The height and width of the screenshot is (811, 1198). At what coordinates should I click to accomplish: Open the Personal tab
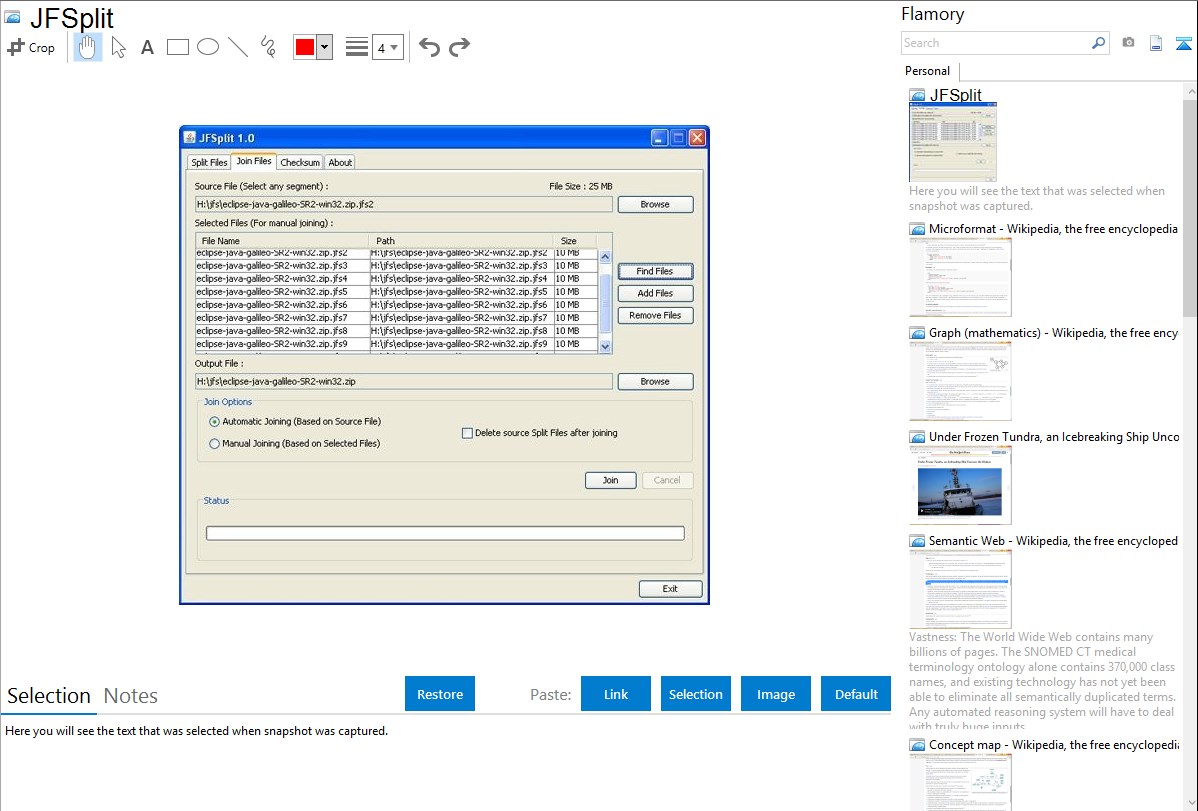pyautogui.click(x=927, y=71)
